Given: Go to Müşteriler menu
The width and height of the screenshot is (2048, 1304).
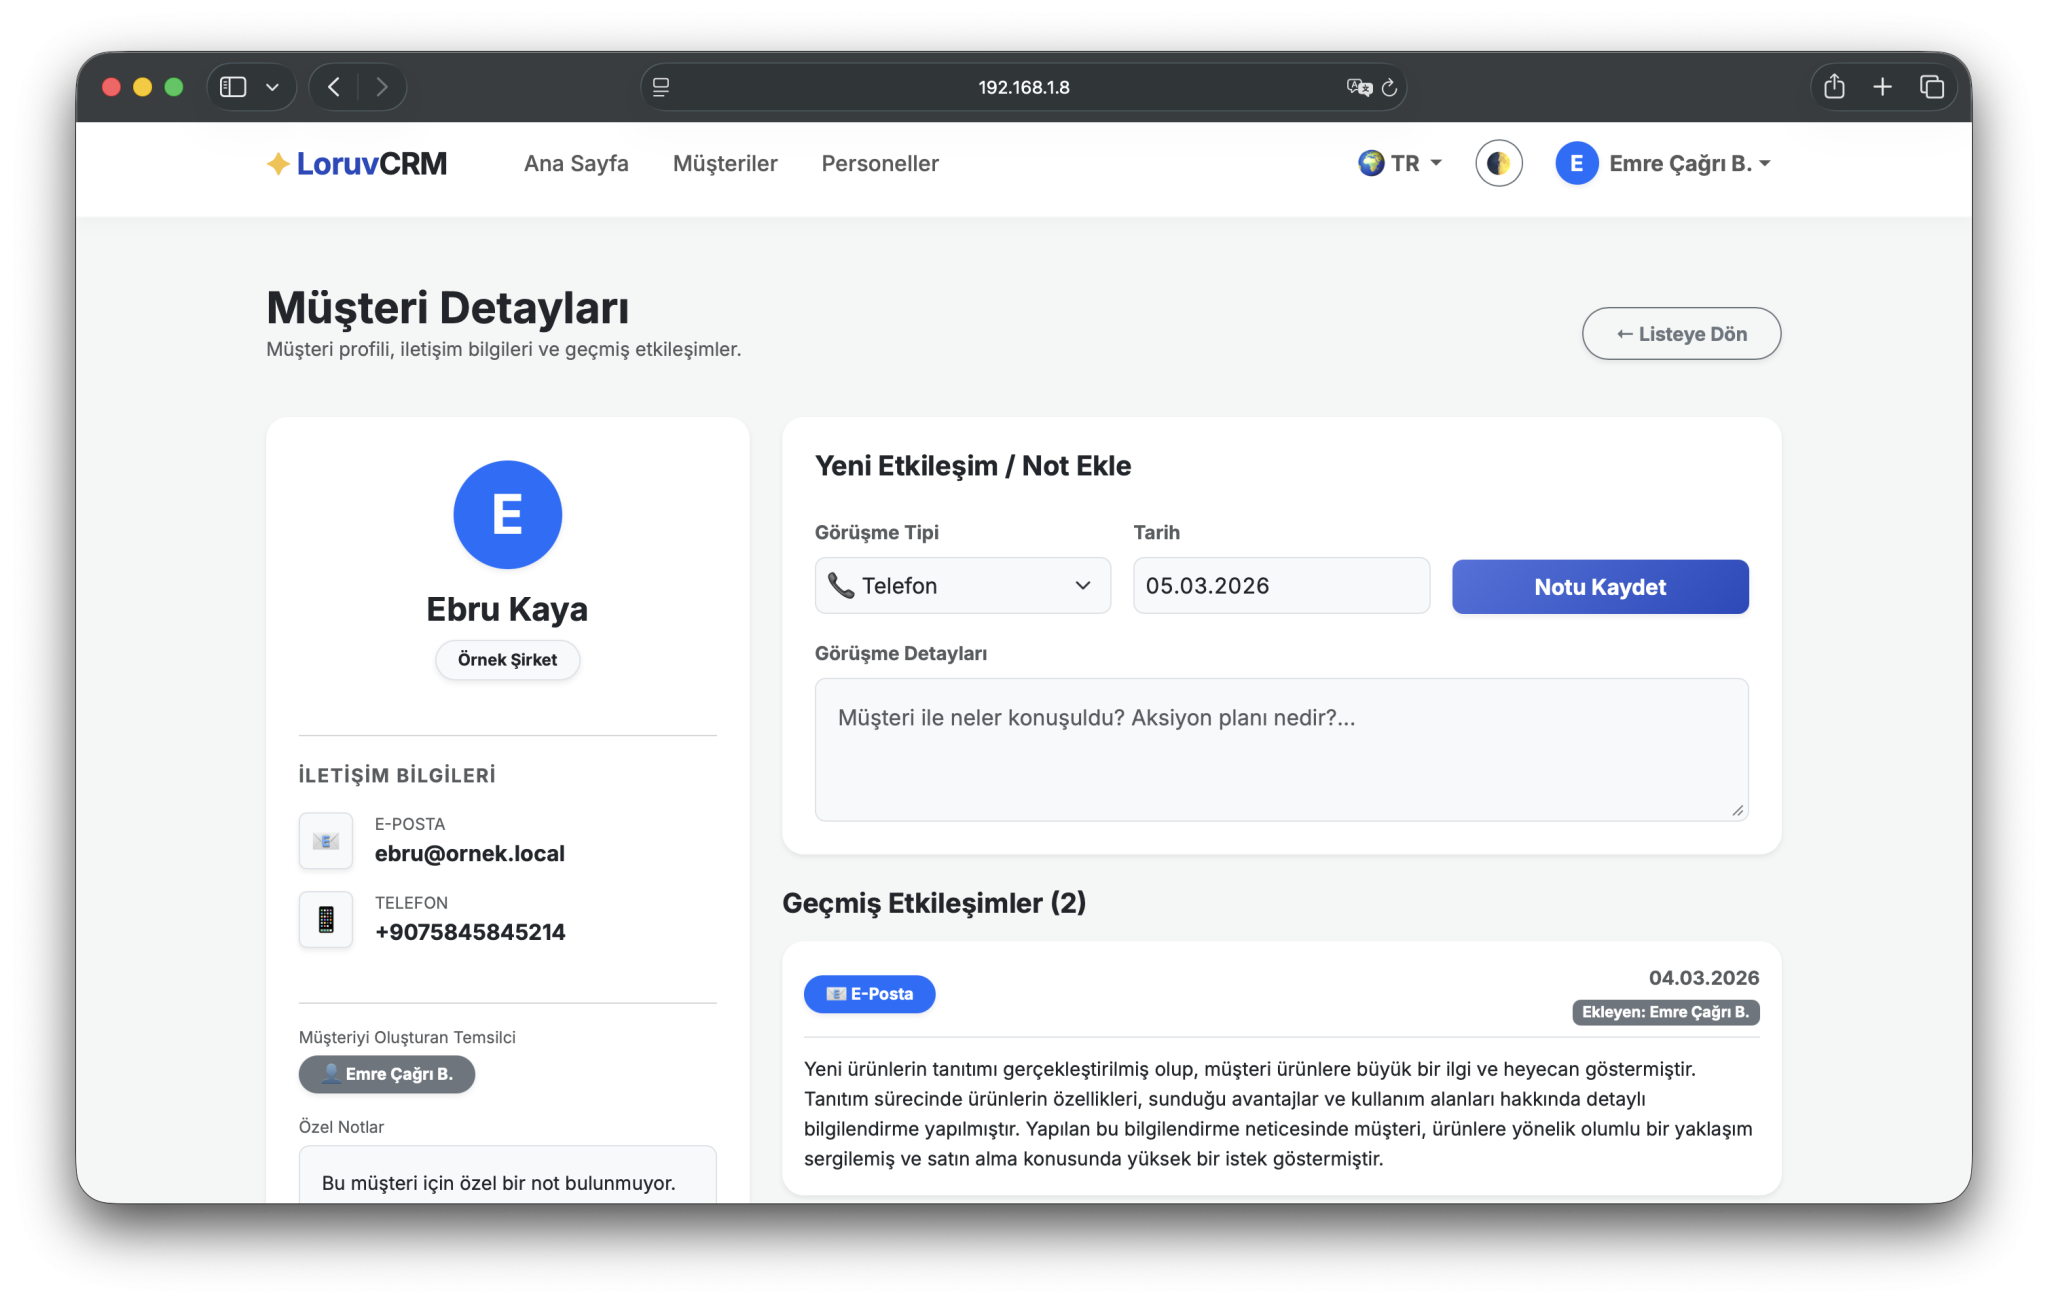Looking at the screenshot, I should pos(725,163).
